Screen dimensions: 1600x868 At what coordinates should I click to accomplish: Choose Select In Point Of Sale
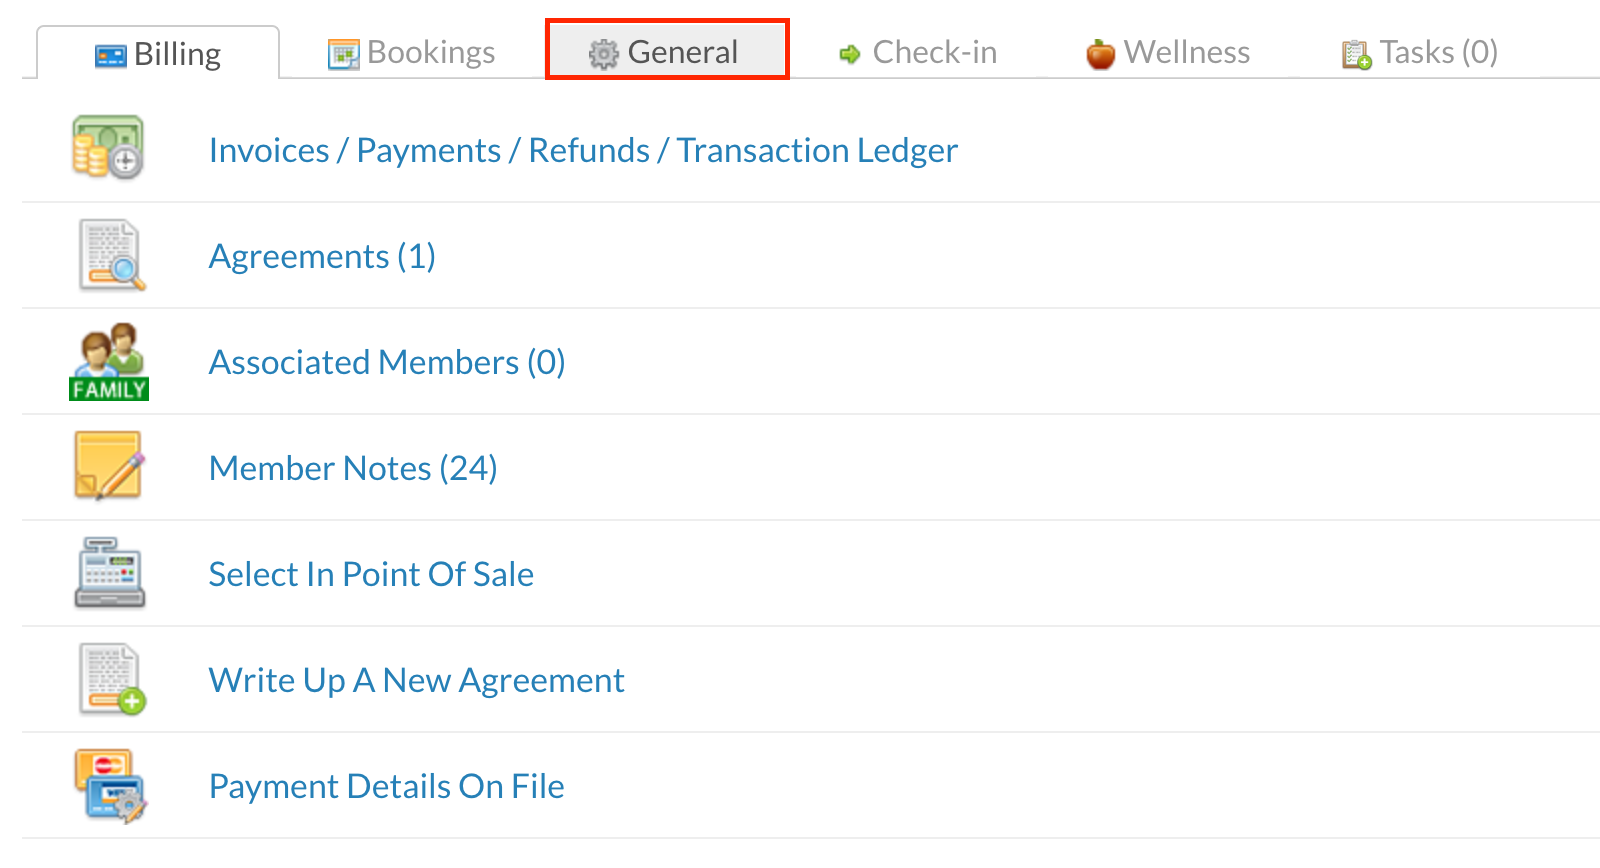pyautogui.click(x=371, y=574)
